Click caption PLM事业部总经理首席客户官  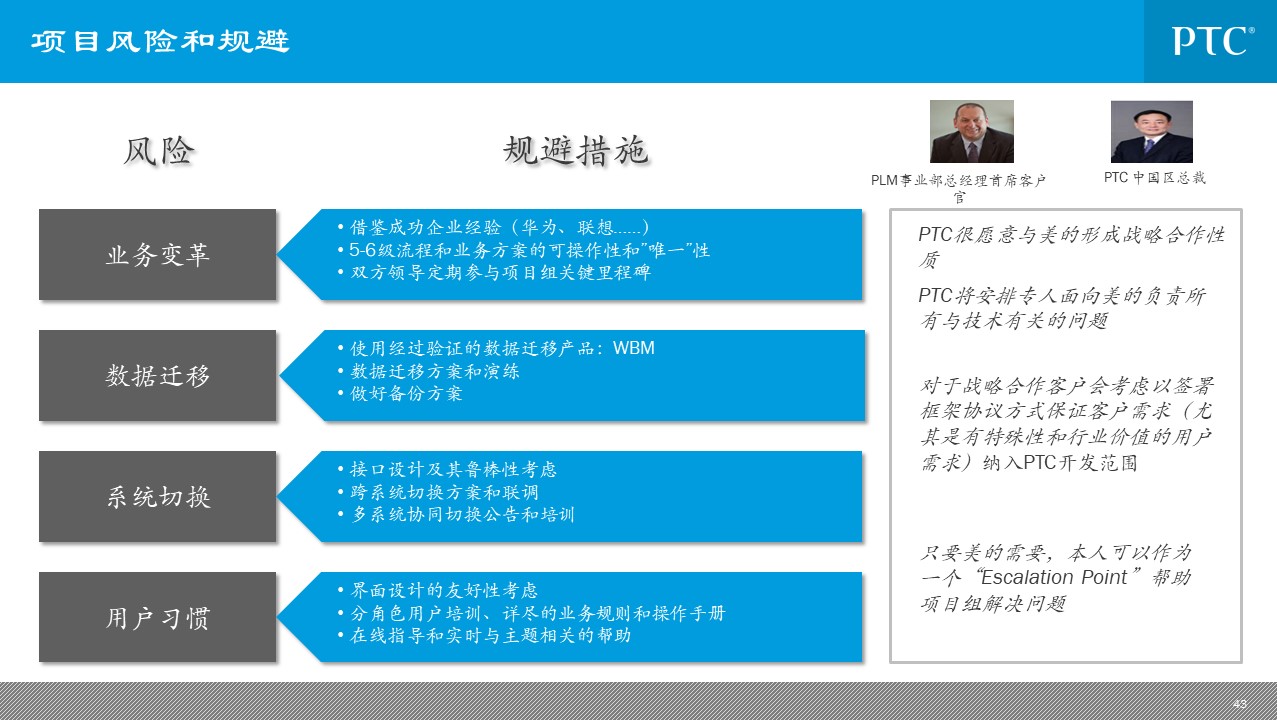(x=959, y=188)
